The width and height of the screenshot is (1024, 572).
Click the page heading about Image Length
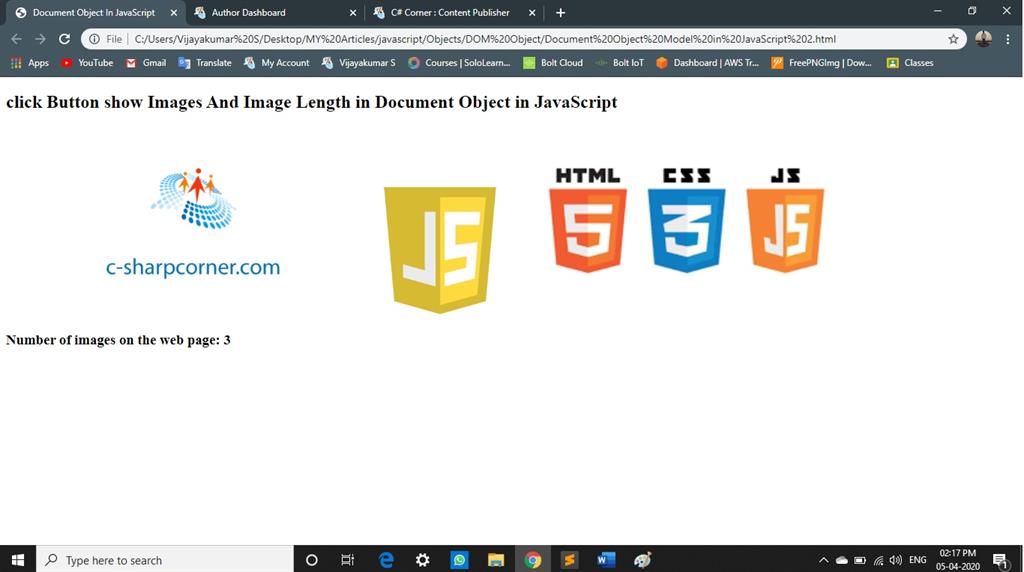[312, 103]
